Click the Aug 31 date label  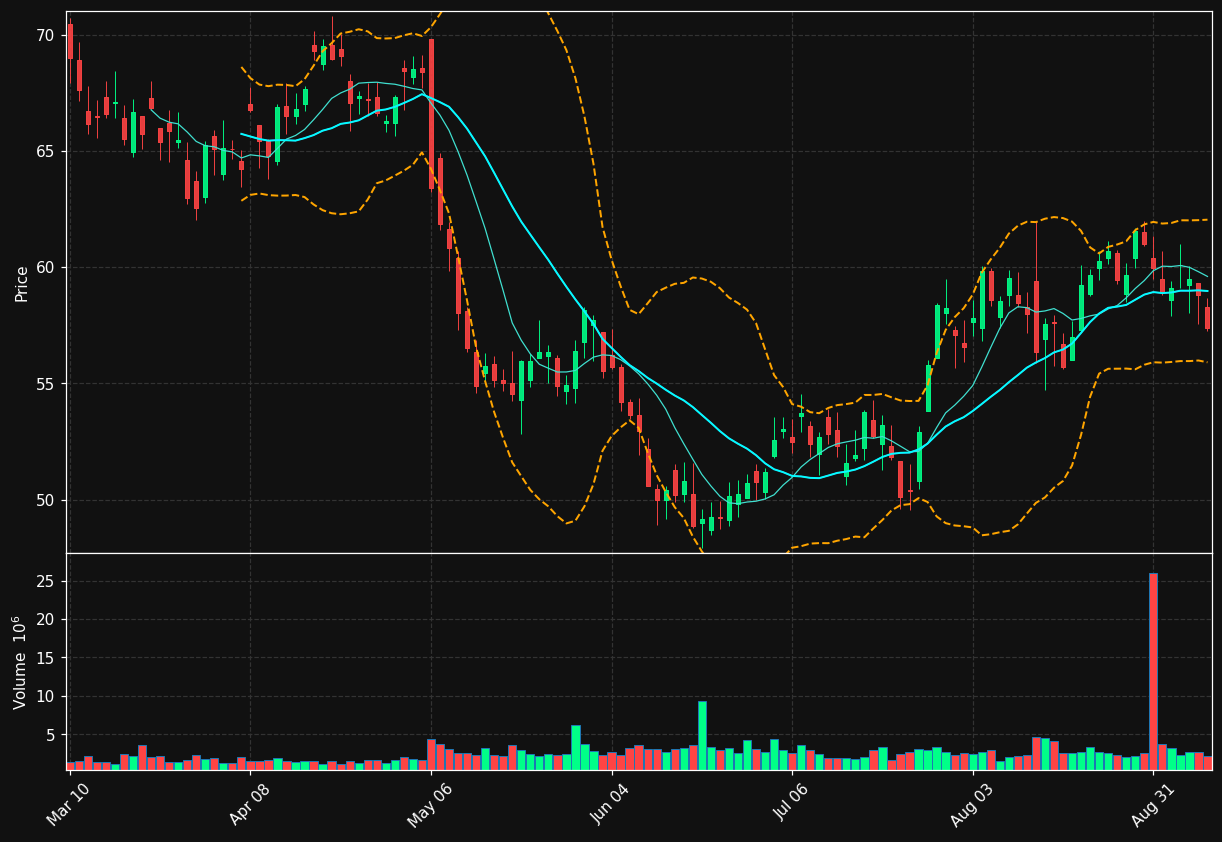point(1153,805)
